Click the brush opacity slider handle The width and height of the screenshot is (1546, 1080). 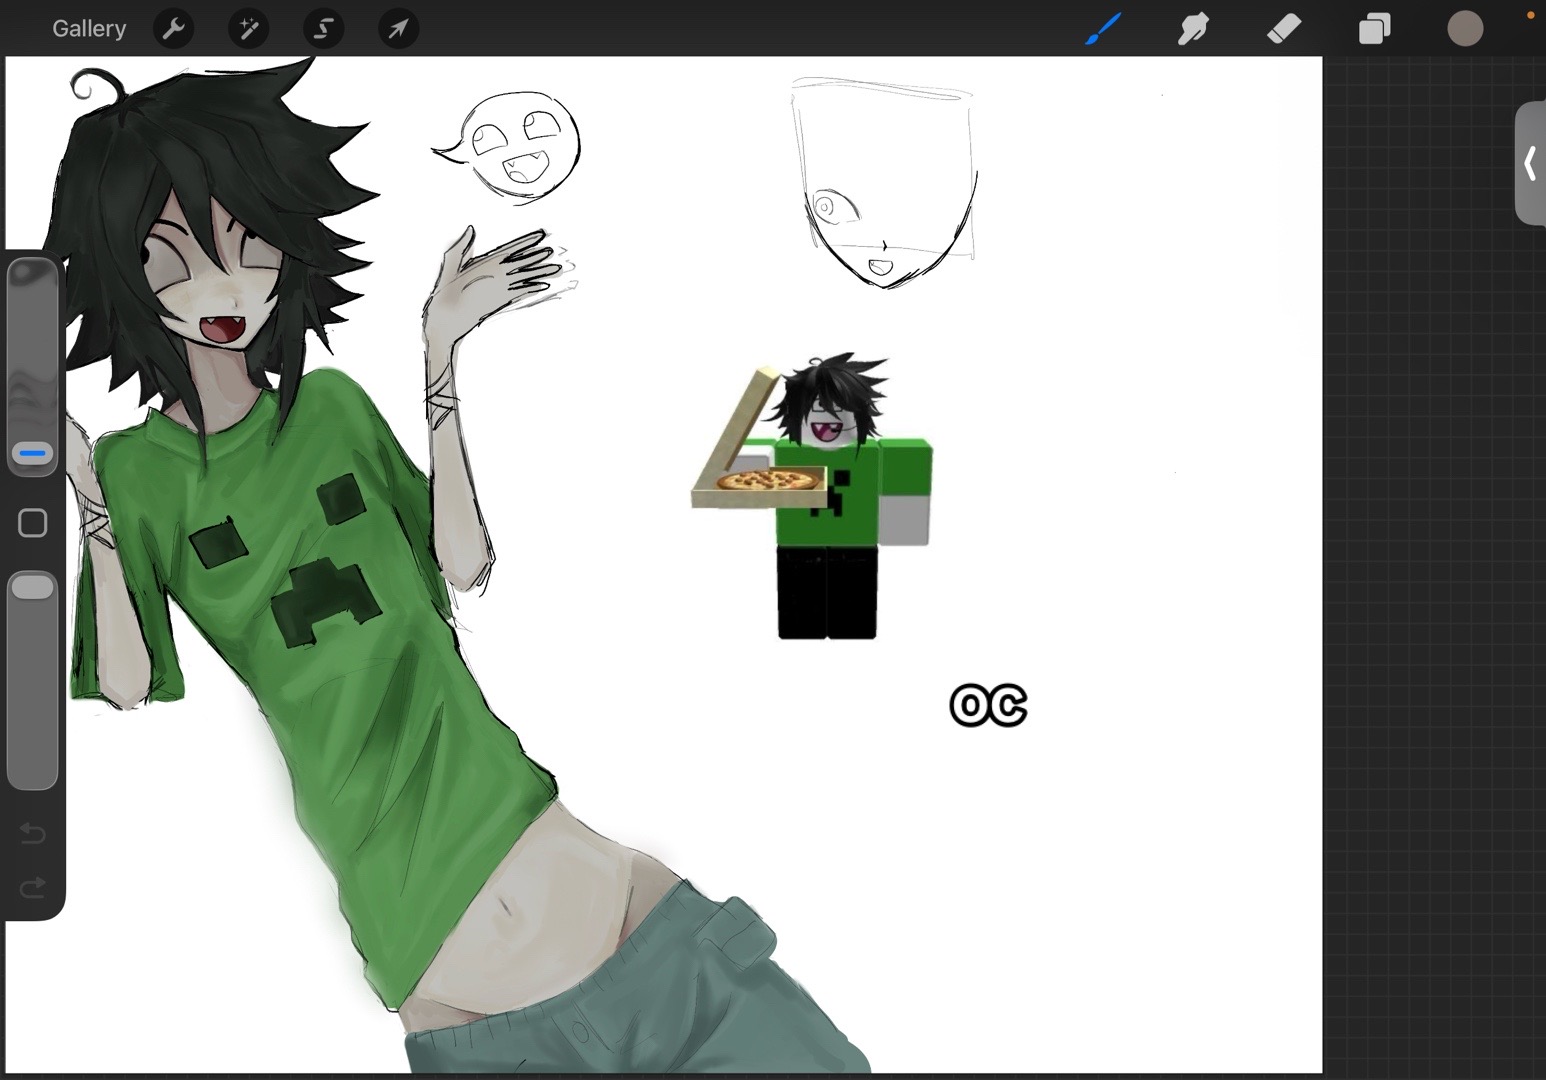(33, 587)
